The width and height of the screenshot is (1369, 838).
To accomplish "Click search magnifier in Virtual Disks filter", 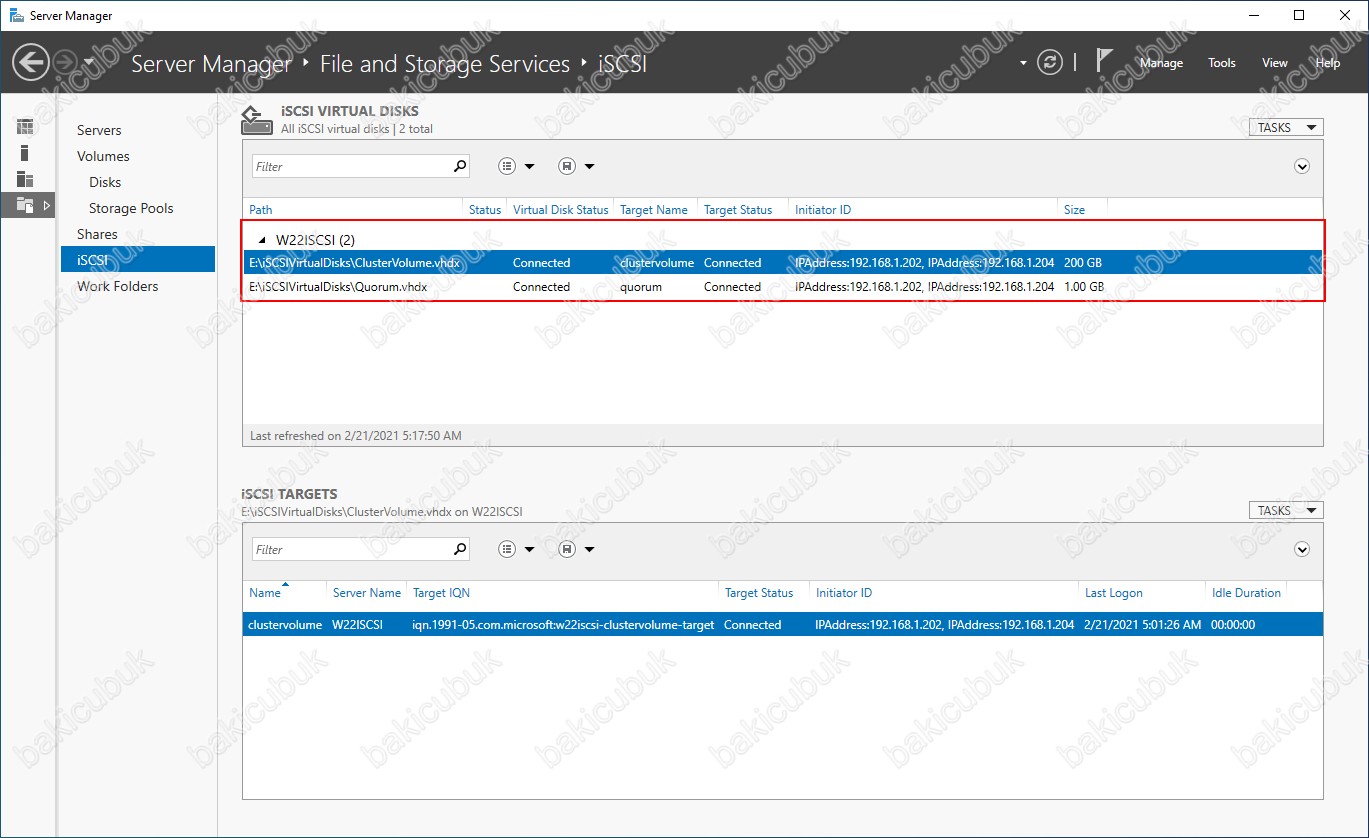I will 460,166.
